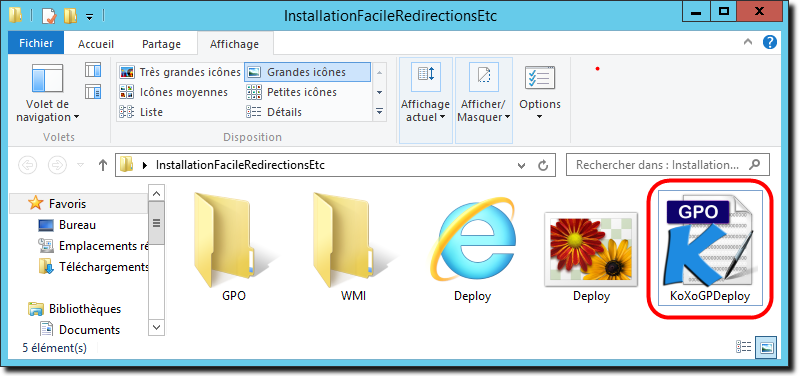
Task: Move the layout gallery down one row
Action: tap(379, 92)
